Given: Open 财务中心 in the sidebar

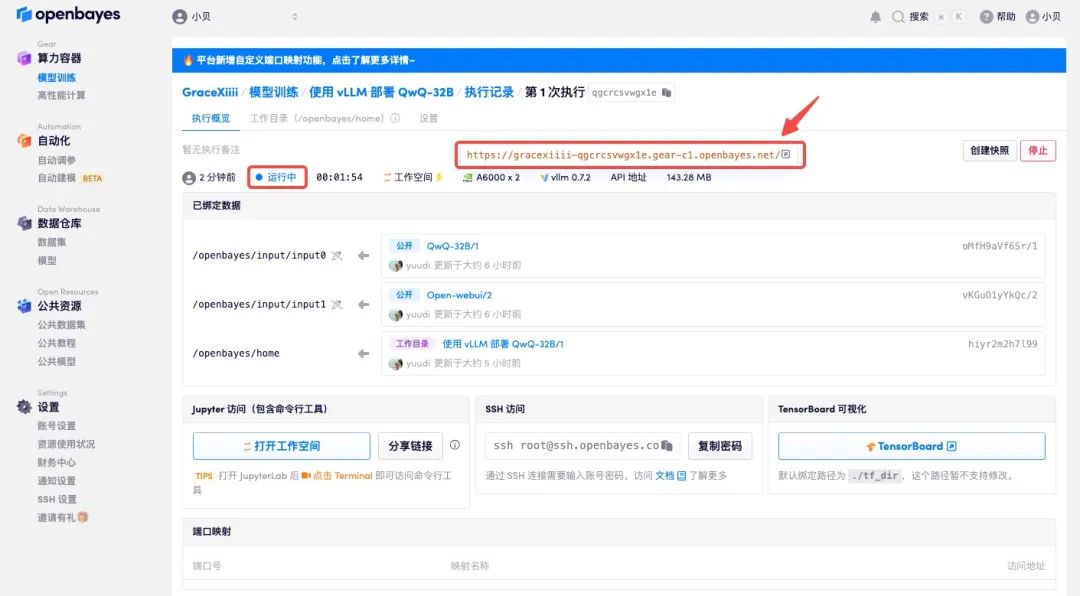Looking at the screenshot, I should (56, 462).
